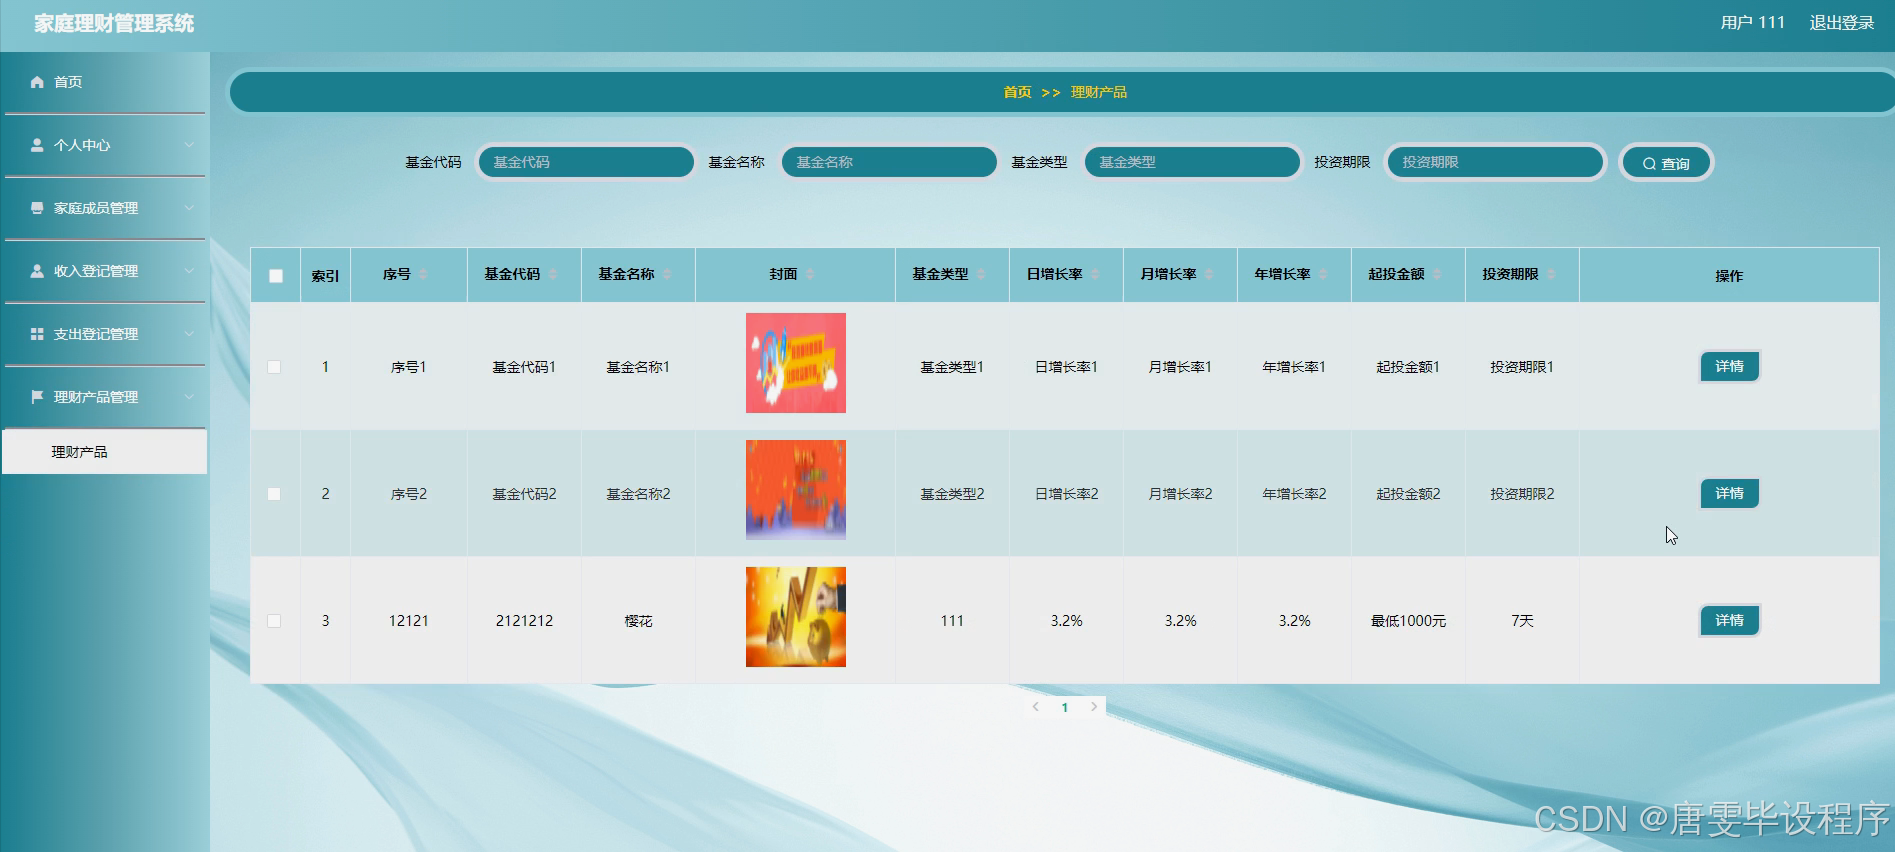This screenshot has width=1895, height=852.
Task: Click the 基金类型2 cell
Action: (952, 494)
